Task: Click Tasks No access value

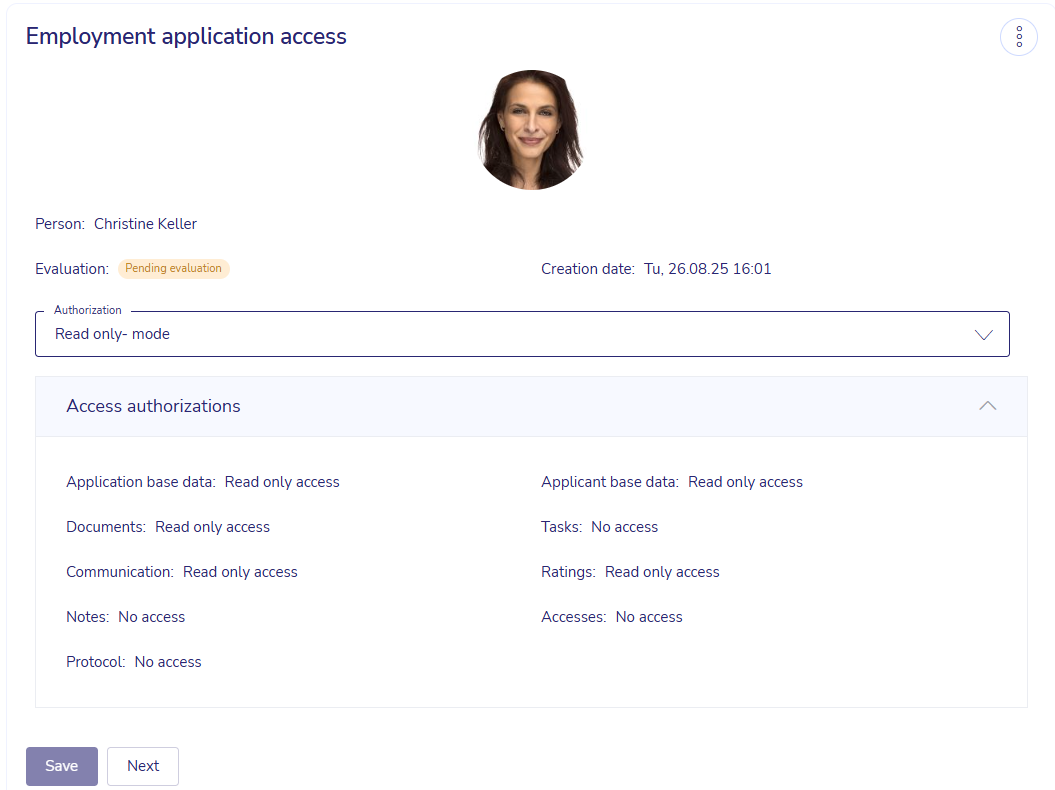Action: (x=624, y=527)
